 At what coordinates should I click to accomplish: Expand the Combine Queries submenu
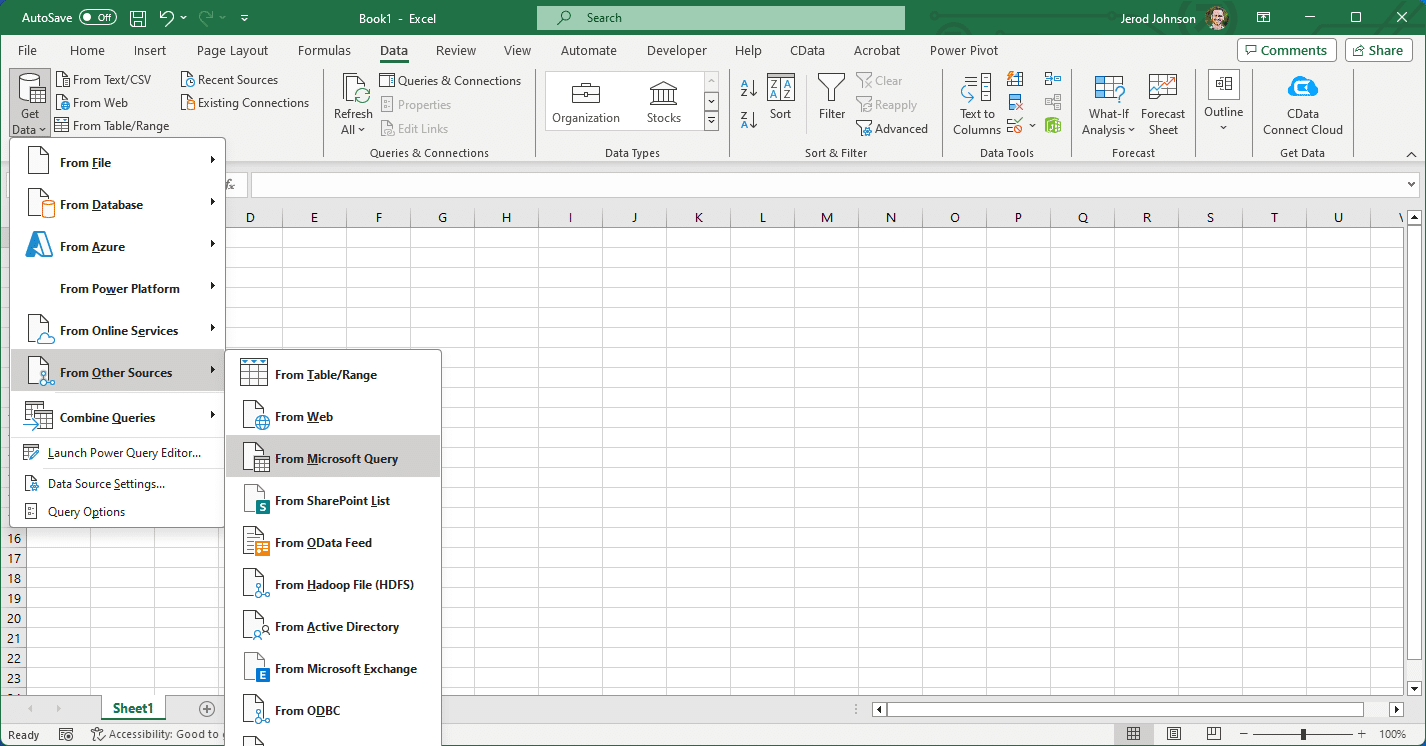coord(118,417)
